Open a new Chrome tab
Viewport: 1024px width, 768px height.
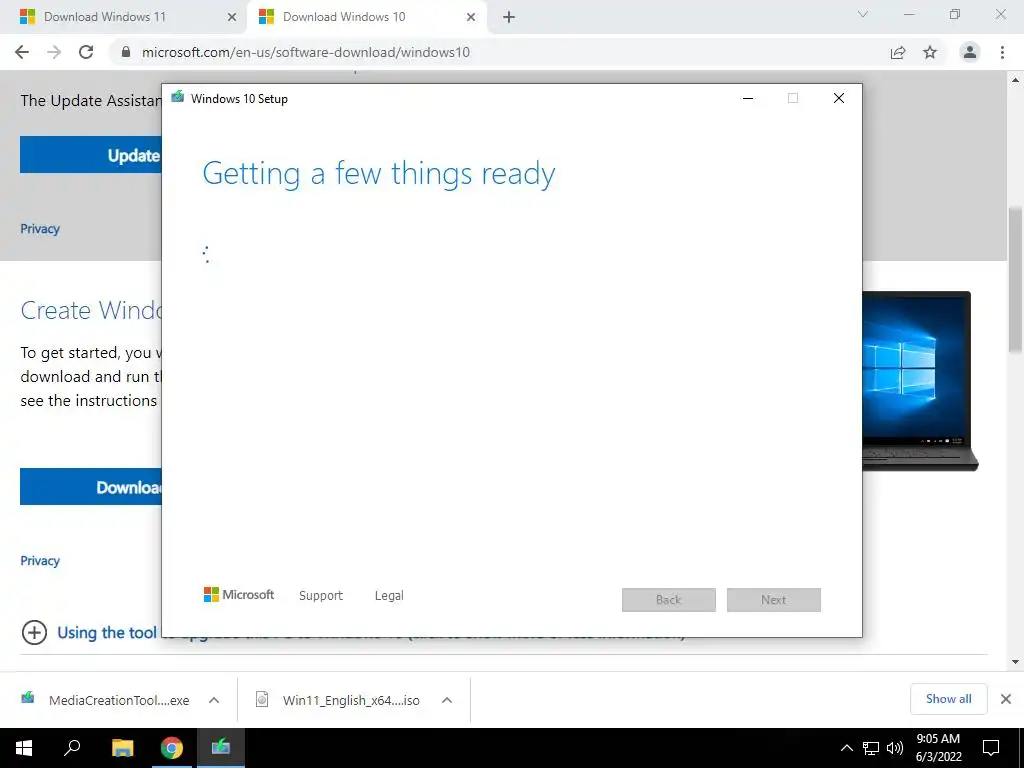point(509,17)
